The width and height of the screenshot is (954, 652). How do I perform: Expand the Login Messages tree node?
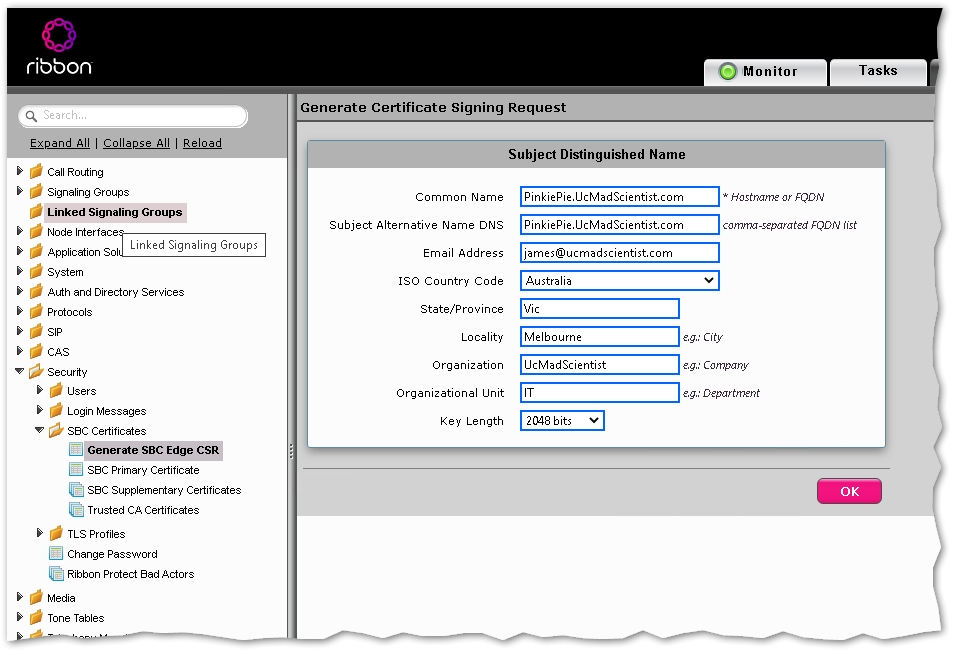40,410
